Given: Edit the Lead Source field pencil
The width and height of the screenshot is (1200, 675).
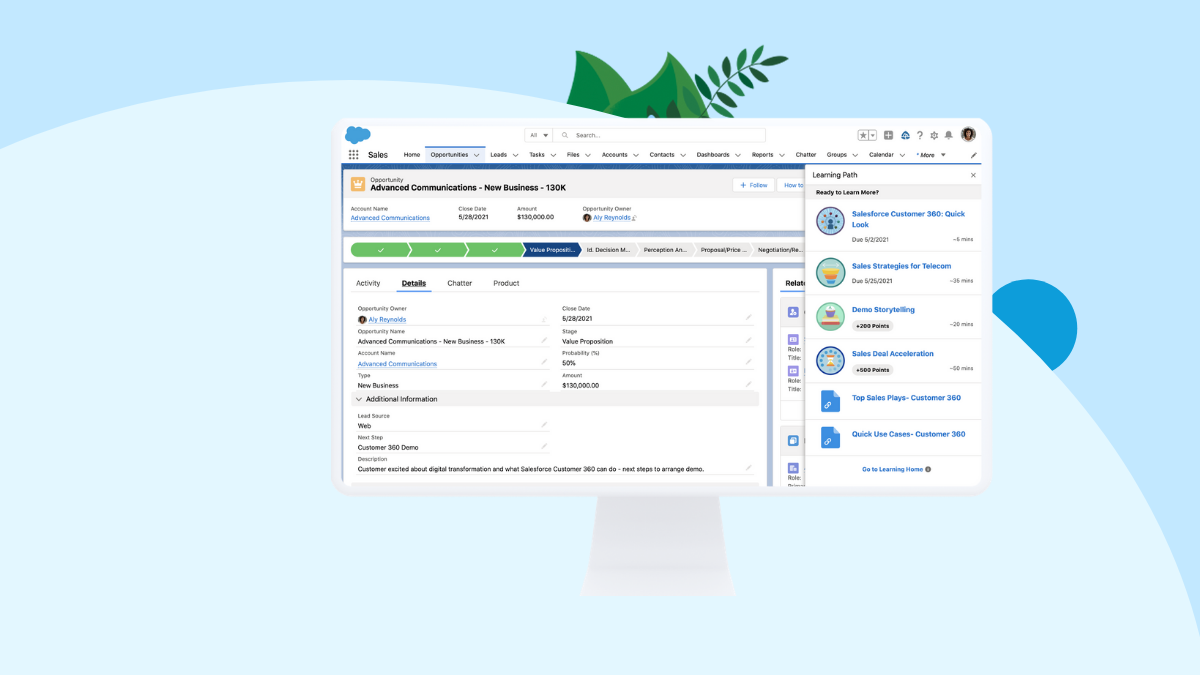Looking at the screenshot, I should click(544, 425).
